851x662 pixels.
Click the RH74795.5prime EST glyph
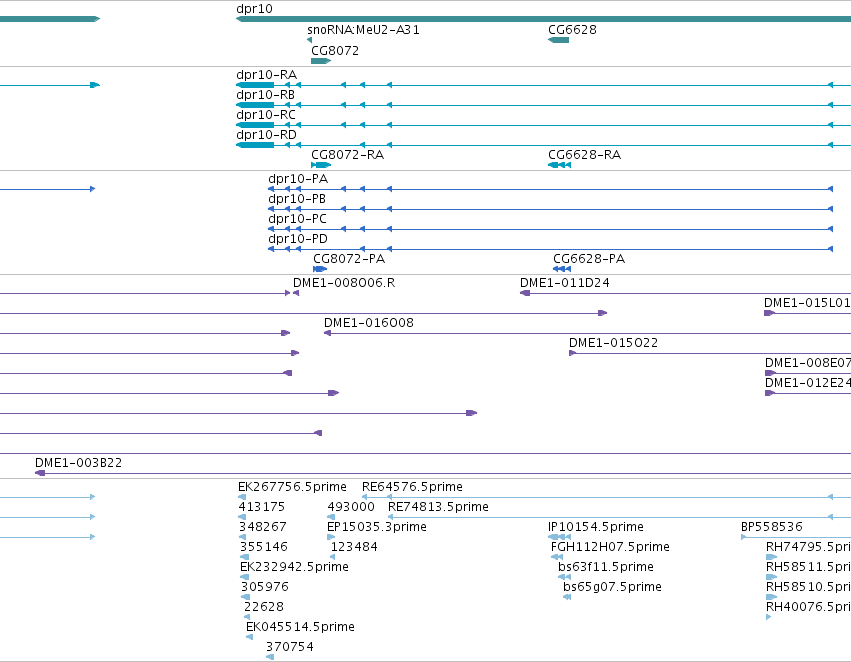click(x=771, y=557)
